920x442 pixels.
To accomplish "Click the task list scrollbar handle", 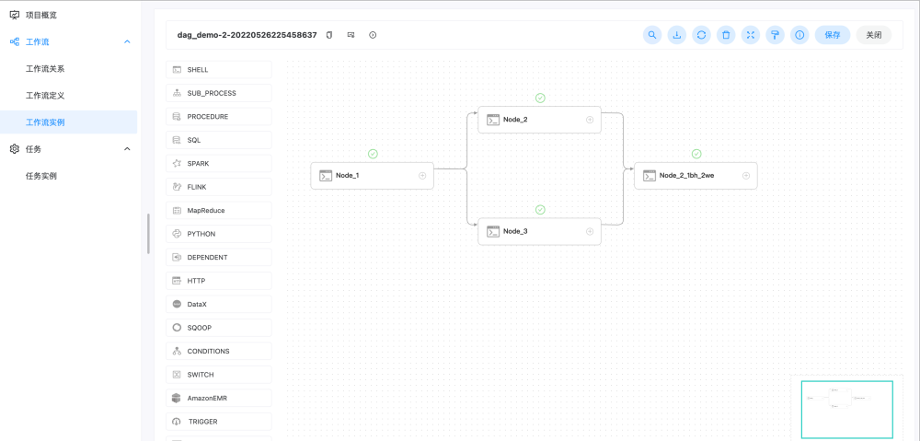I will point(148,234).
